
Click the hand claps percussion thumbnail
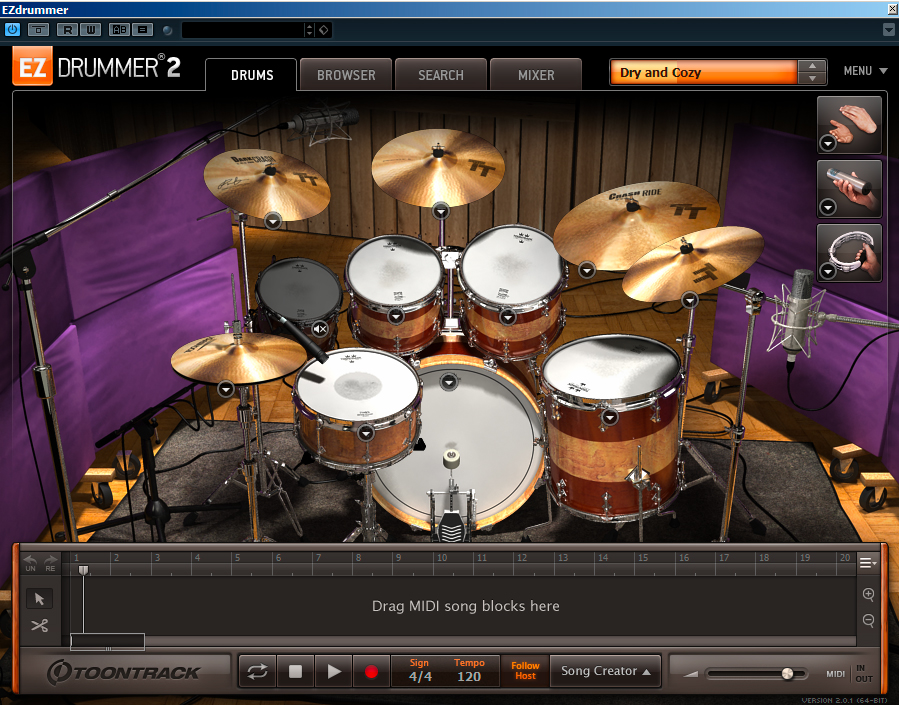click(x=849, y=124)
